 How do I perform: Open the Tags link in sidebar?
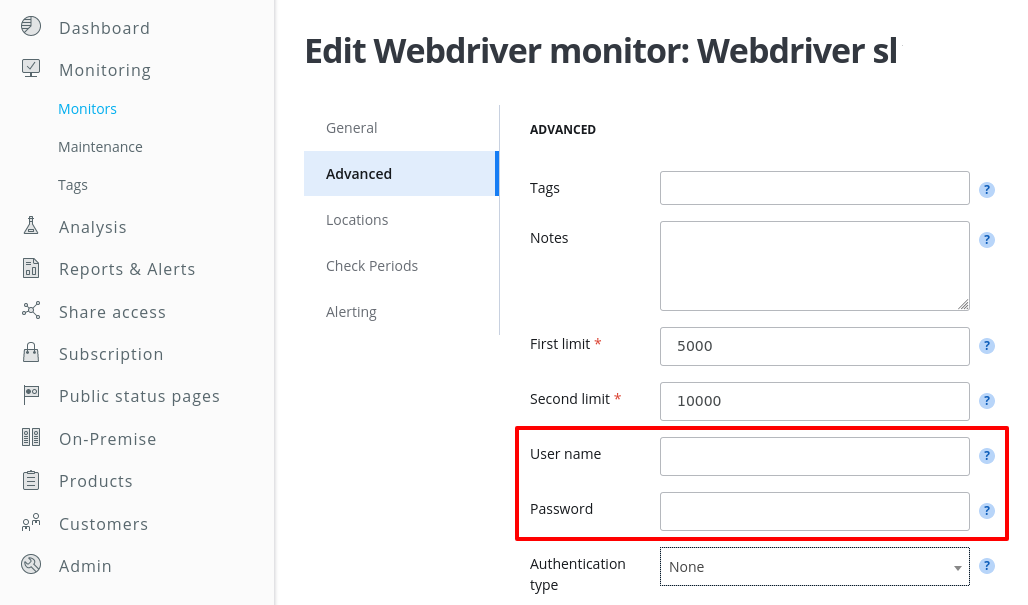coord(73,185)
